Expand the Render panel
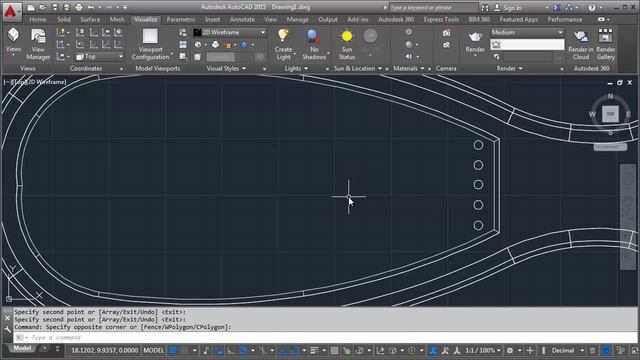 click(509, 69)
